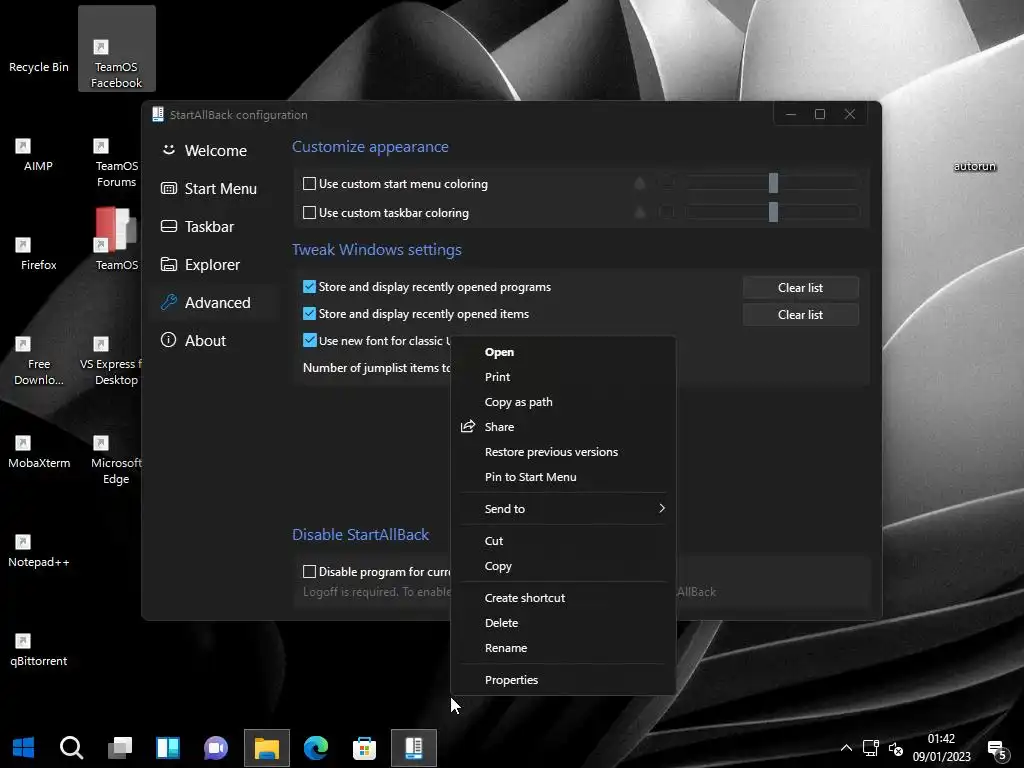Select the qBittorrent desktop shortcut
The width and height of the screenshot is (1024, 768).
click(39, 650)
